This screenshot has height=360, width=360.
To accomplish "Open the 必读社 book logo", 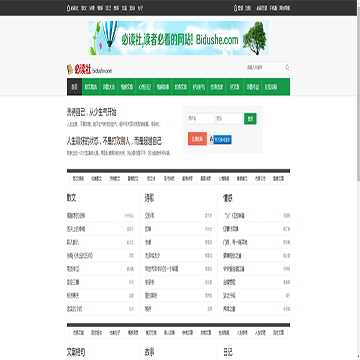I will pyautogui.click(x=89, y=70).
